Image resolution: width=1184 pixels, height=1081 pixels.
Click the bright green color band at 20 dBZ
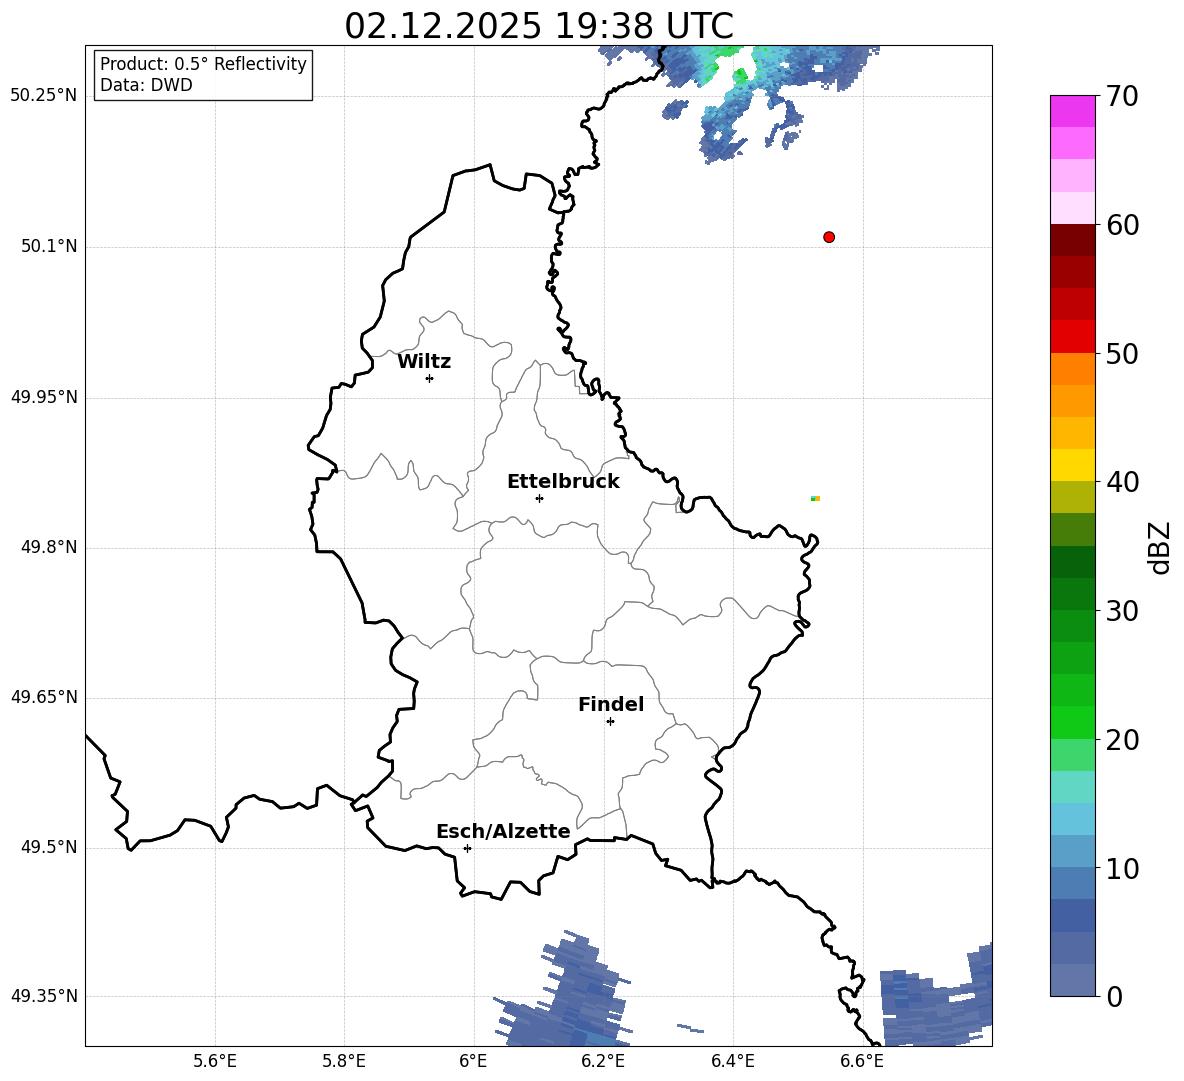1072,722
